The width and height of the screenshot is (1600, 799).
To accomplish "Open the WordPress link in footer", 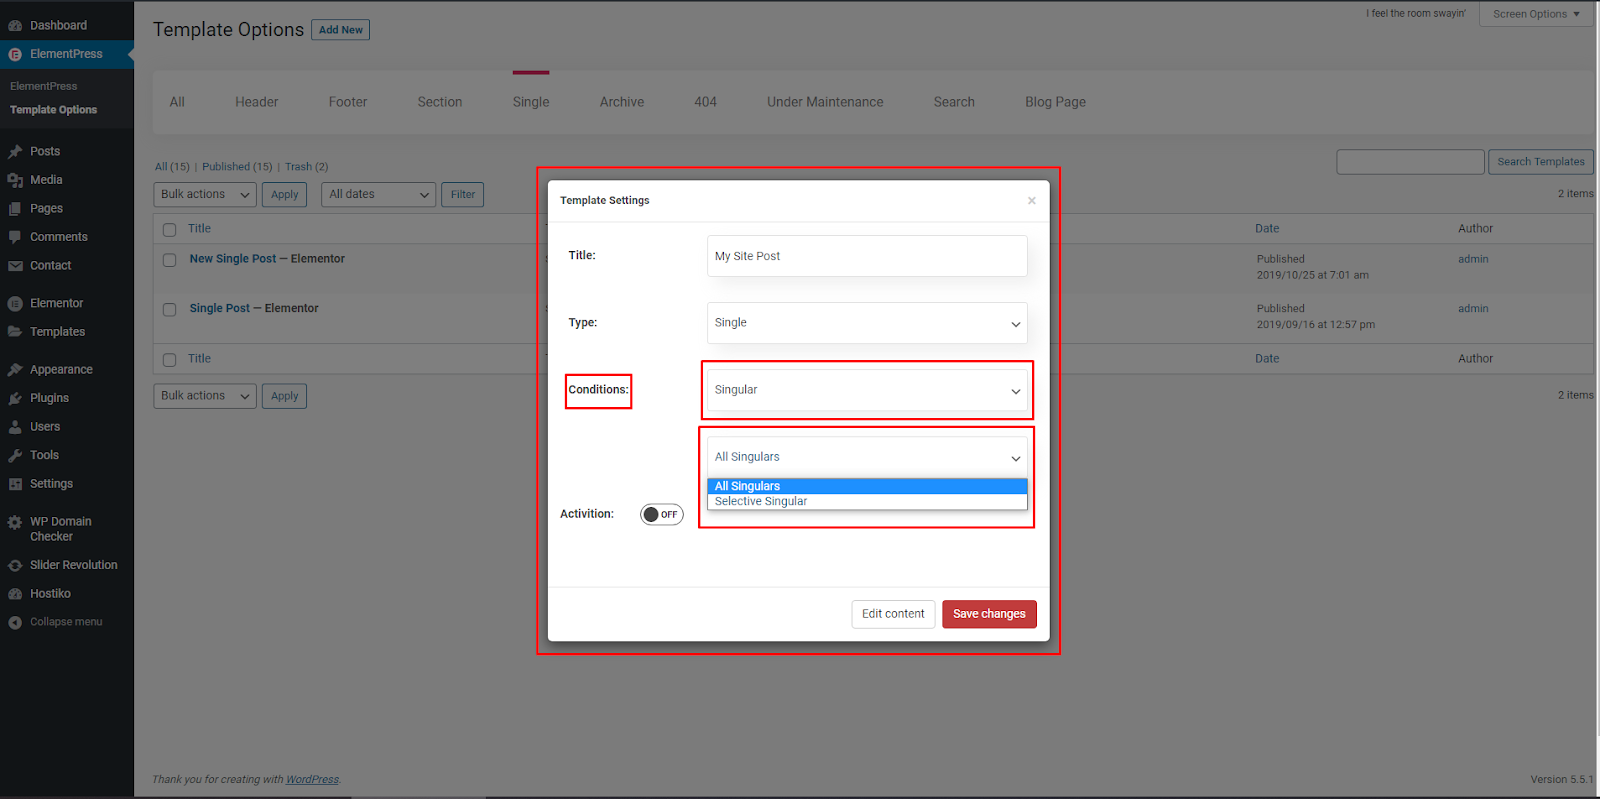I will (313, 780).
